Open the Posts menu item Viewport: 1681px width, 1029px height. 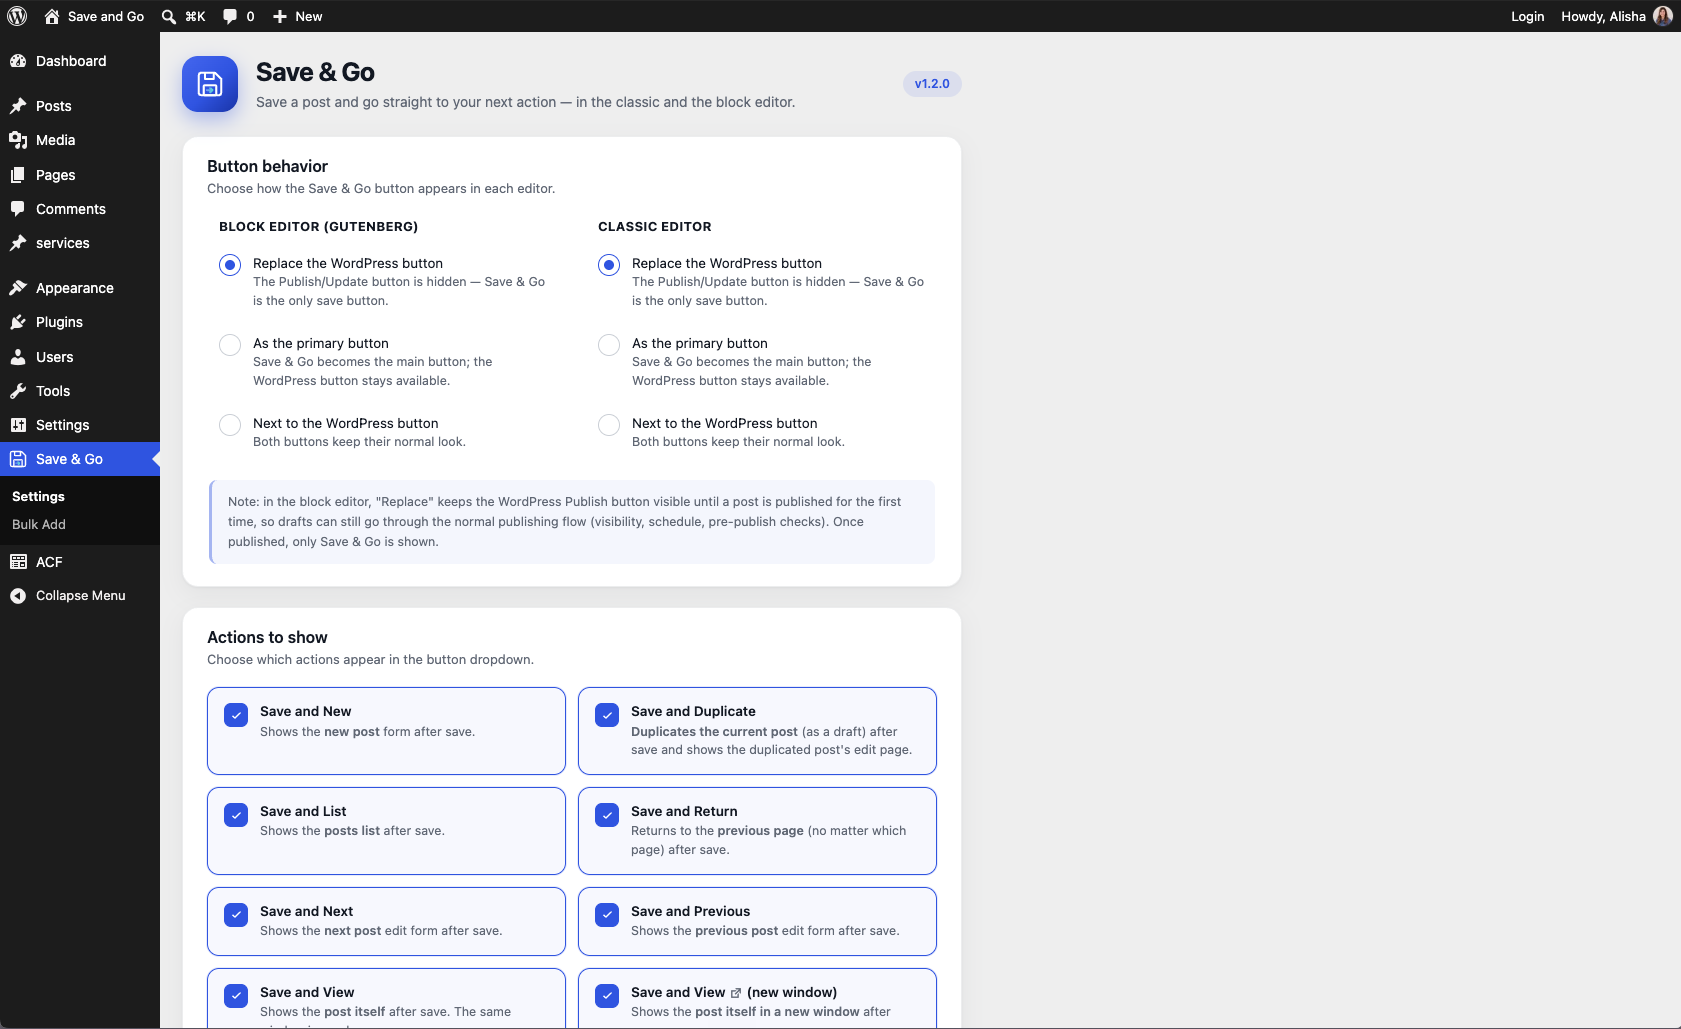pyautogui.click(x=80, y=106)
